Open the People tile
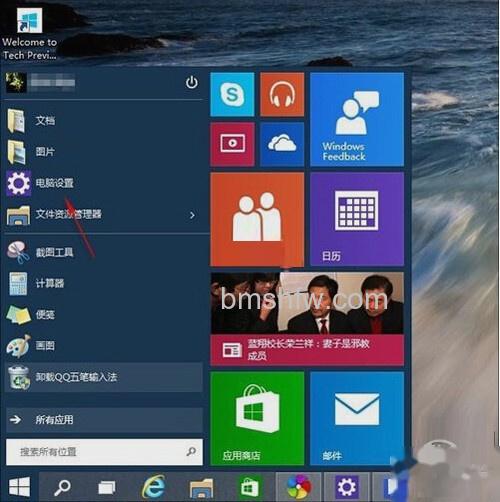Viewport: 500px width, 502px height. click(257, 219)
